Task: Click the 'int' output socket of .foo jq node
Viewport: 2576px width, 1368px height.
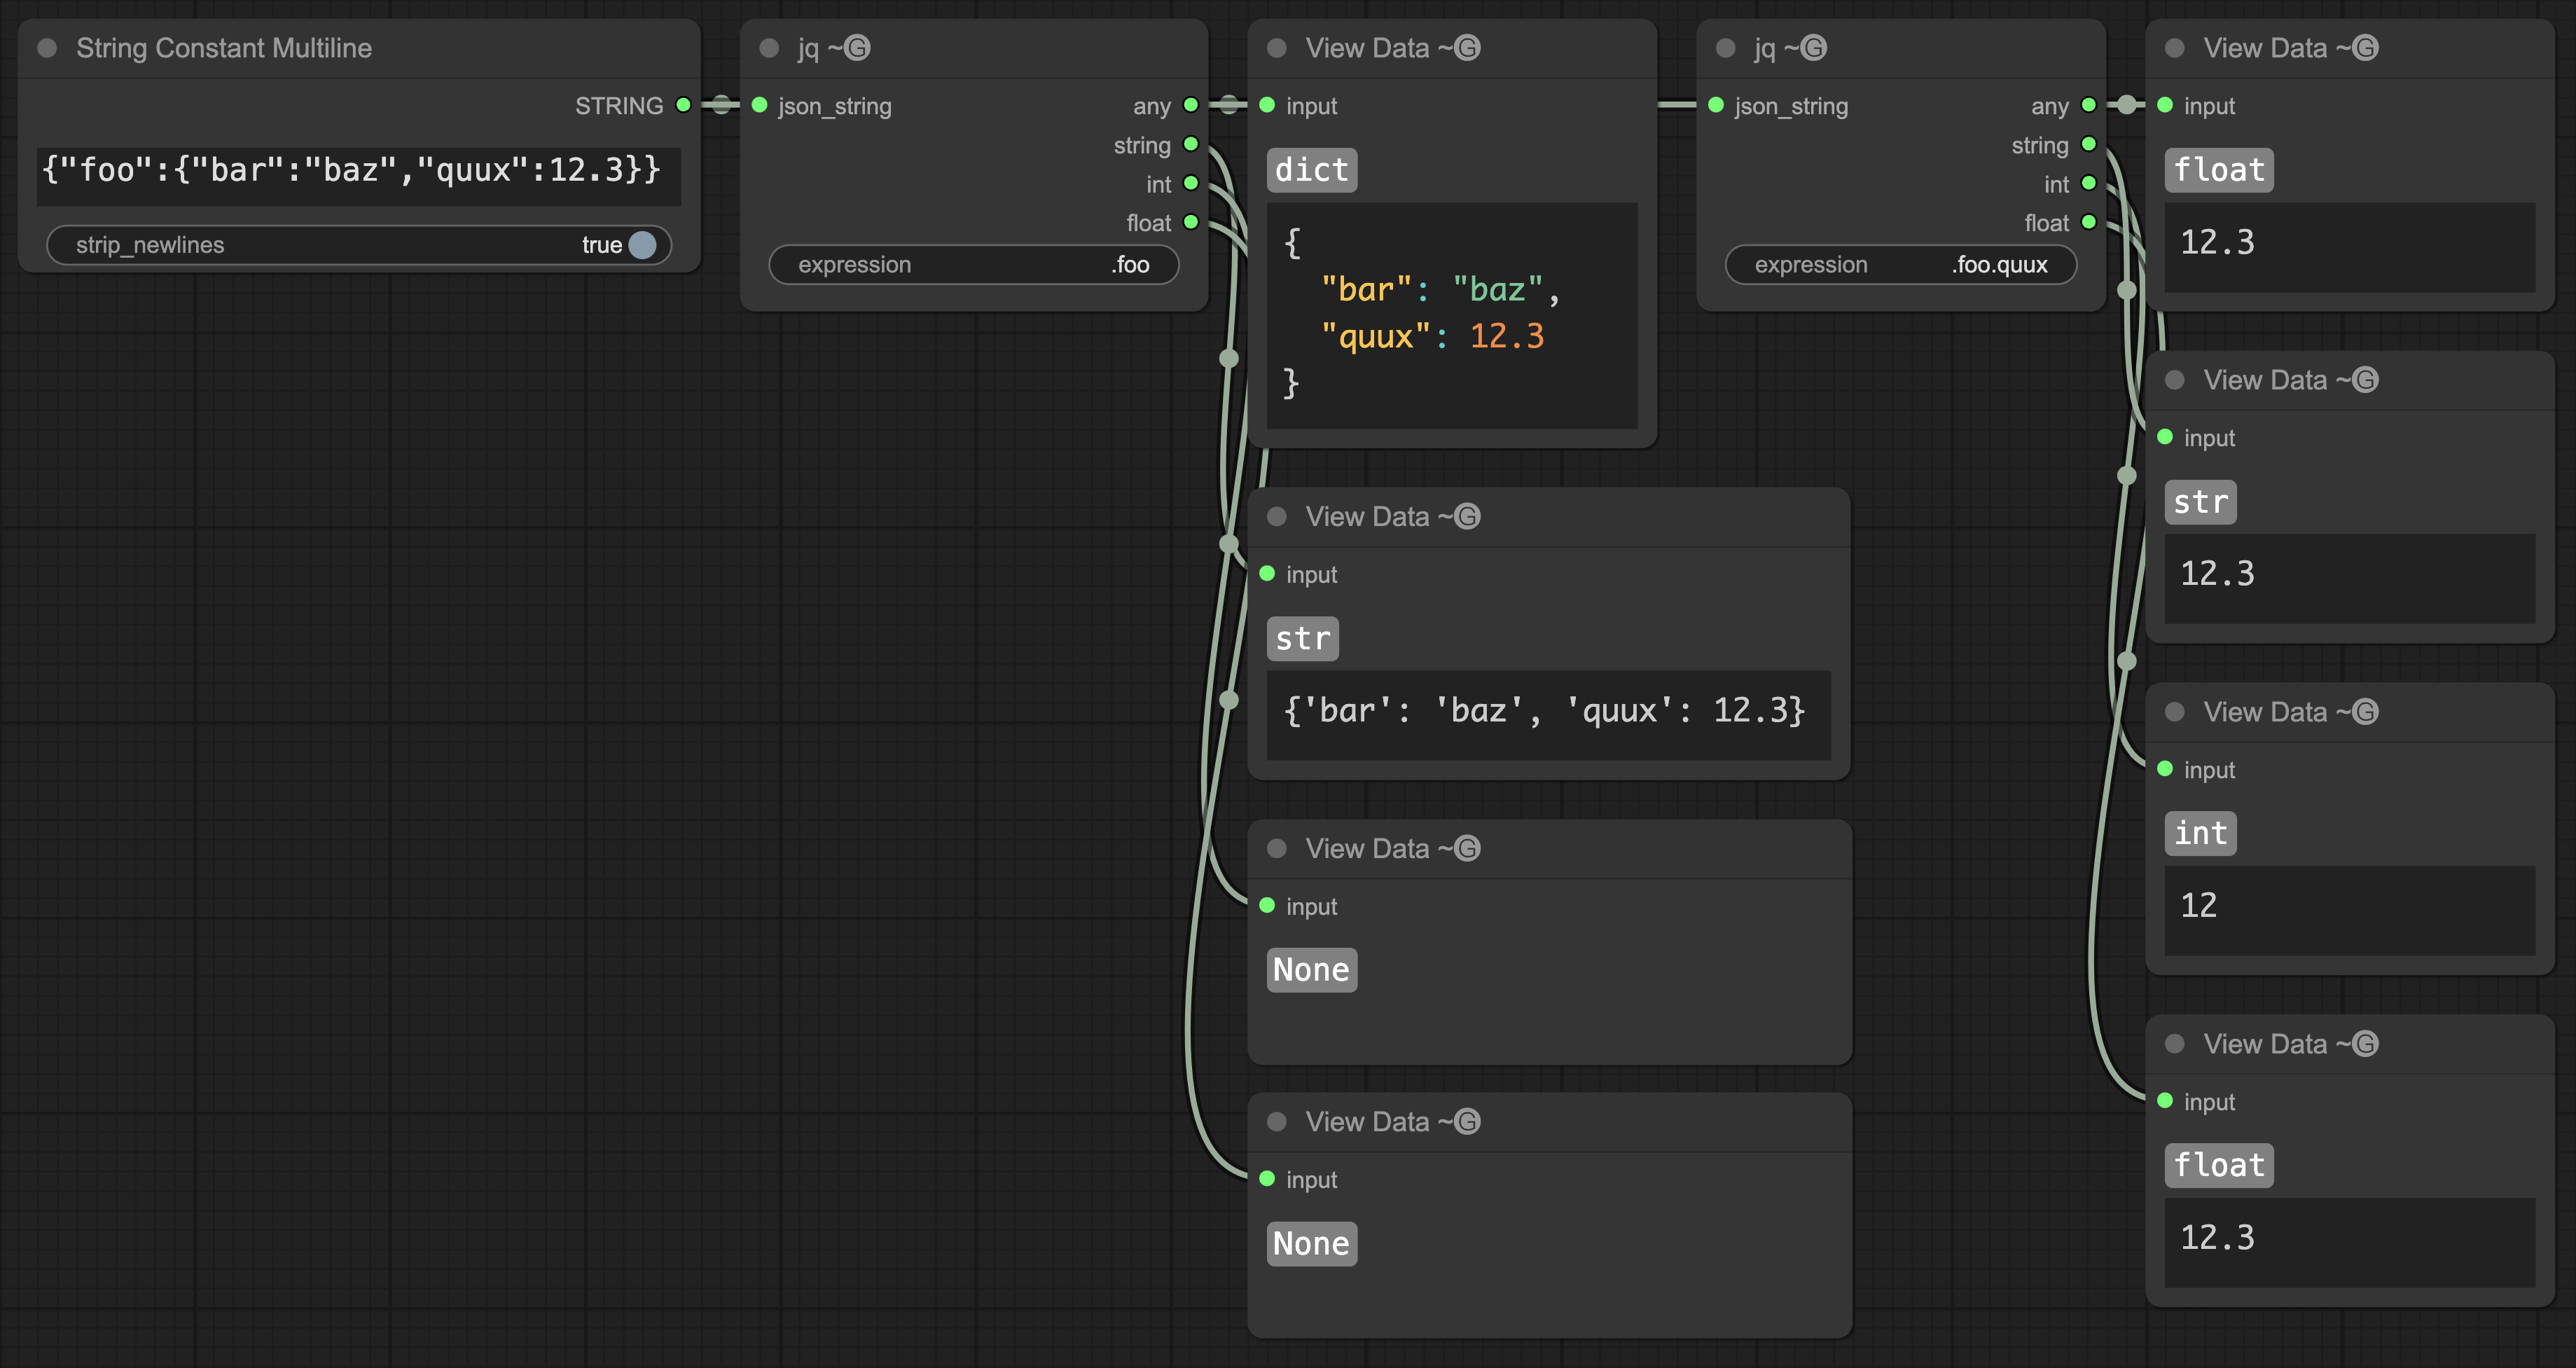Action: [1191, 183]
